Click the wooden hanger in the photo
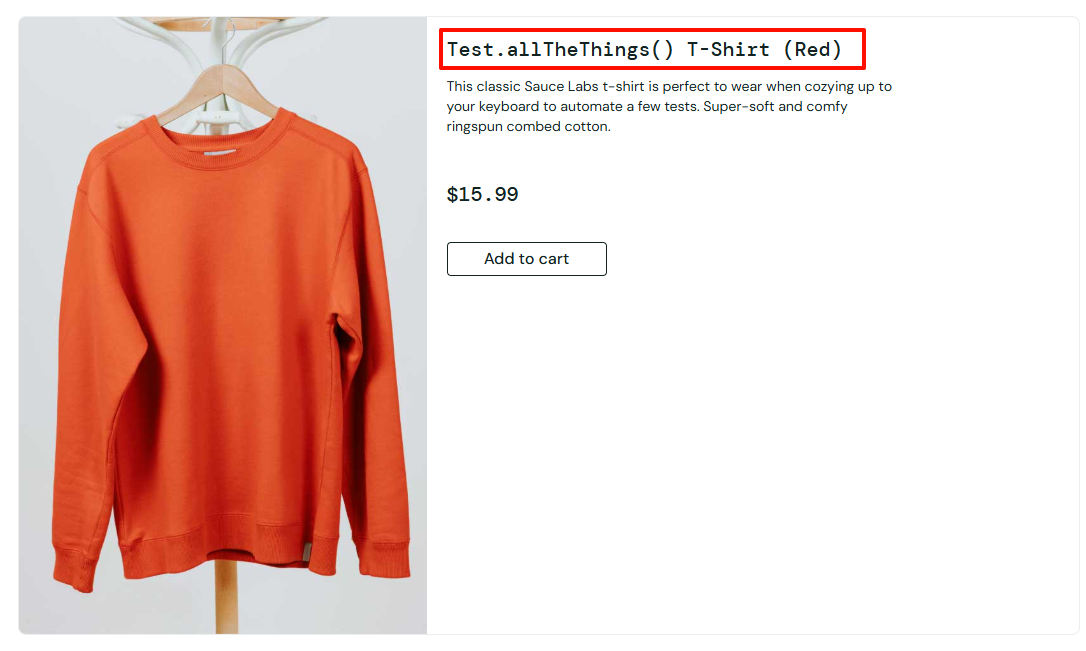This screenshot has height=651, width=1086. (218, 97)
